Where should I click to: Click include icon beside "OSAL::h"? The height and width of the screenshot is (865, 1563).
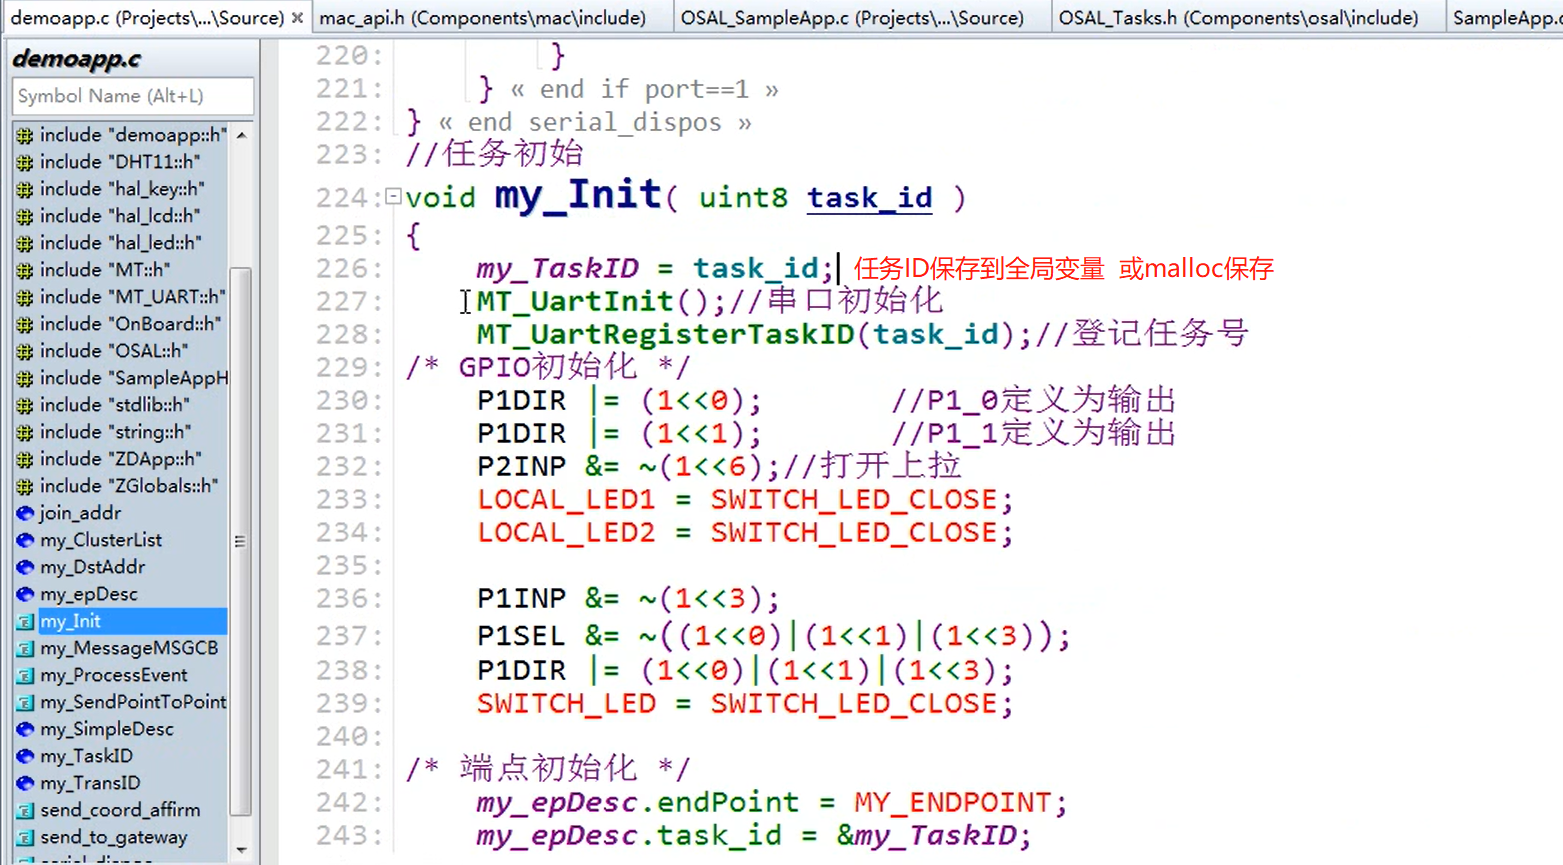click(25, 351)
